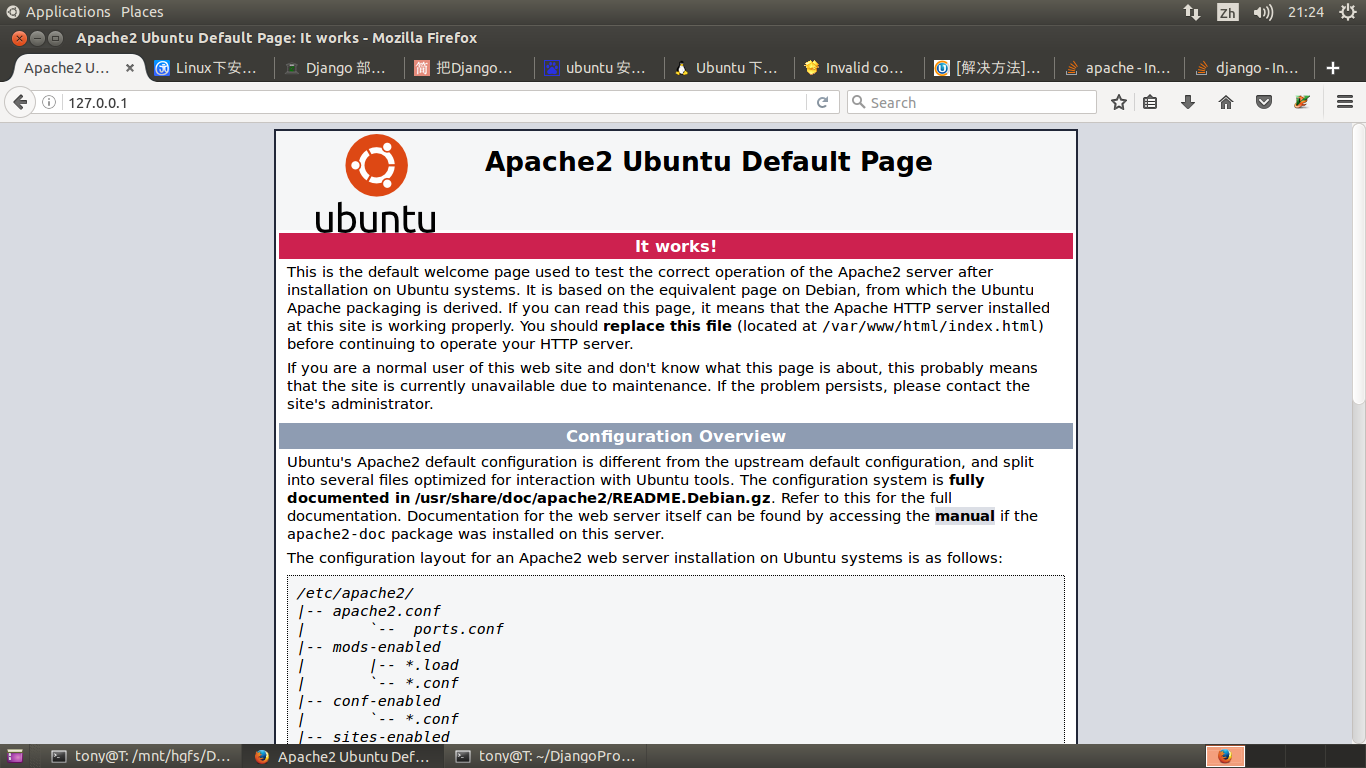The image size is (1366, 768).
Task: Open the session gear menu in the top panel
Action: 1346,12
